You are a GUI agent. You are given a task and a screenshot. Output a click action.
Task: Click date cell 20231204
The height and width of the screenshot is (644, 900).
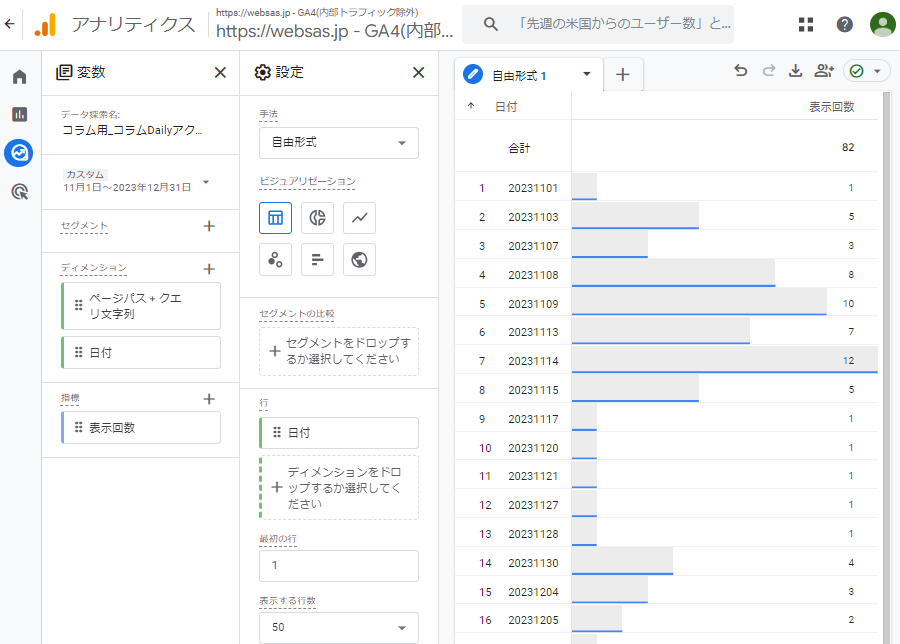point(533,592)
